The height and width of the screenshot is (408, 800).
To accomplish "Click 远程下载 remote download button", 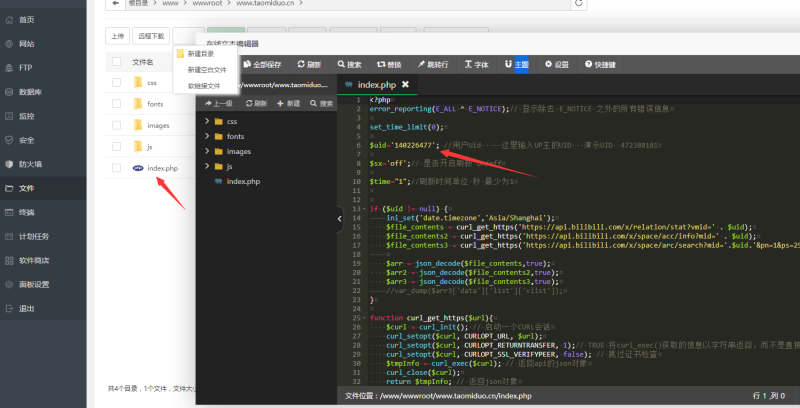I will point(151,36).
